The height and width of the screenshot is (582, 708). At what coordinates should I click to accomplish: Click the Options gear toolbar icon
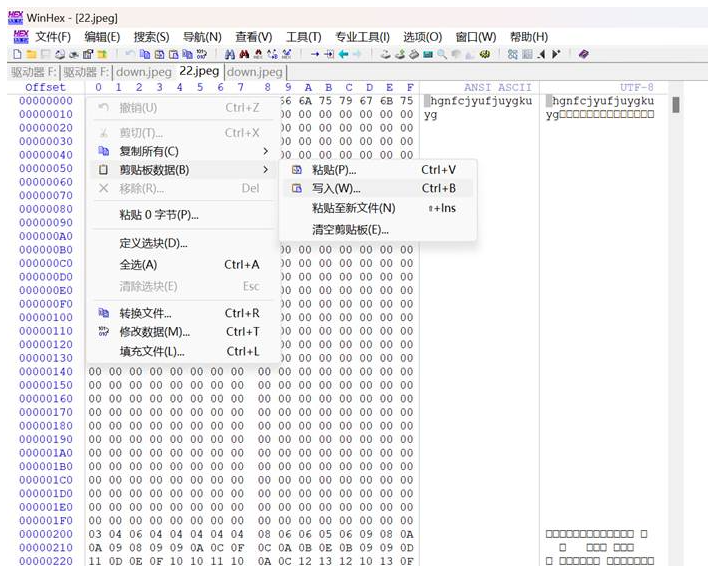click(484, 54)
